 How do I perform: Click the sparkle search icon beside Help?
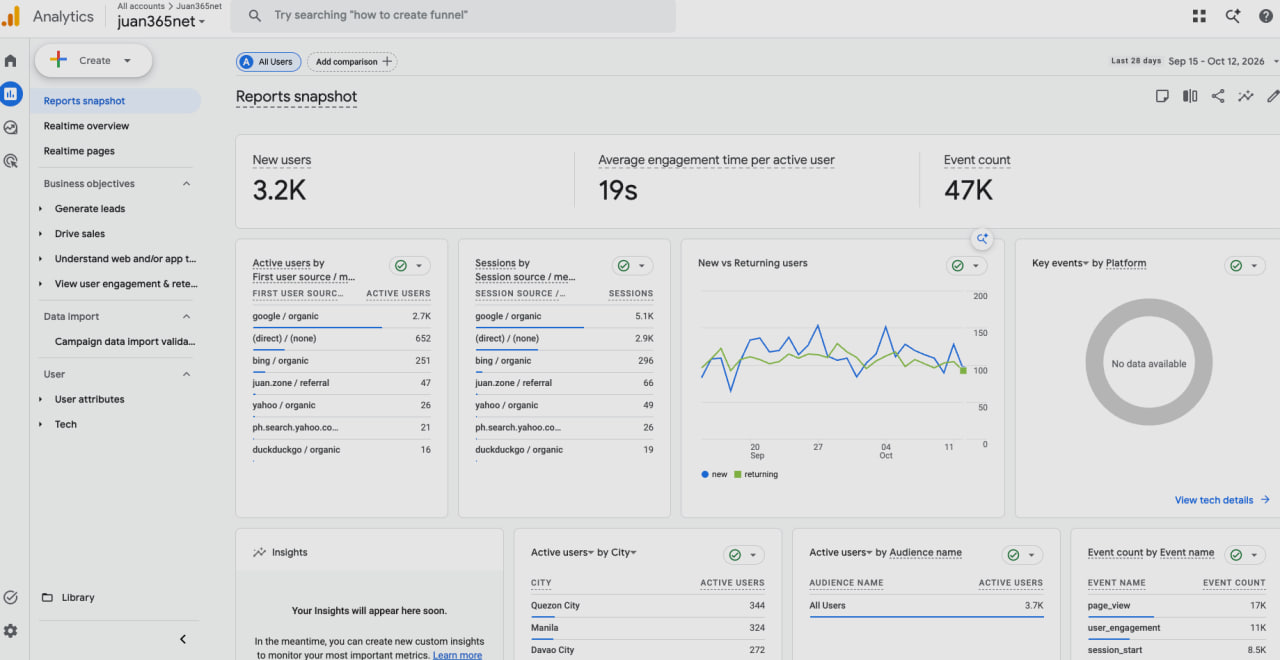tap(1233, 16)
